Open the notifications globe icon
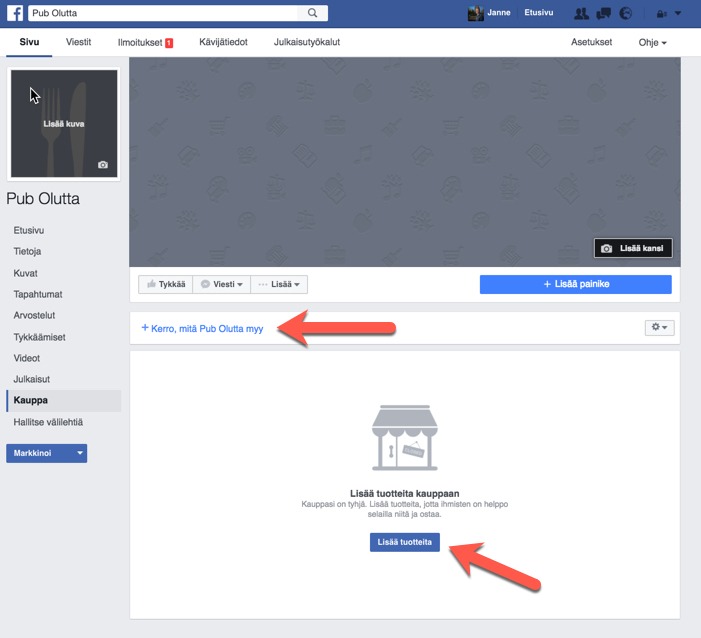 tap(625, 13)
